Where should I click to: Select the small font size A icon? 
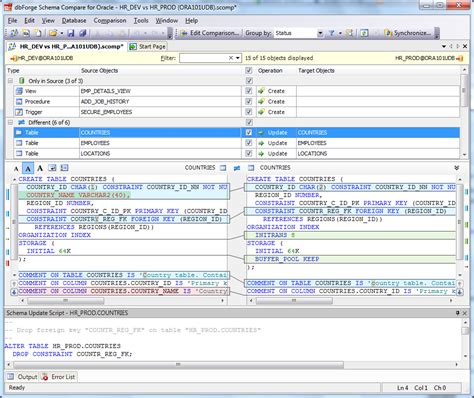coord(16,168)
